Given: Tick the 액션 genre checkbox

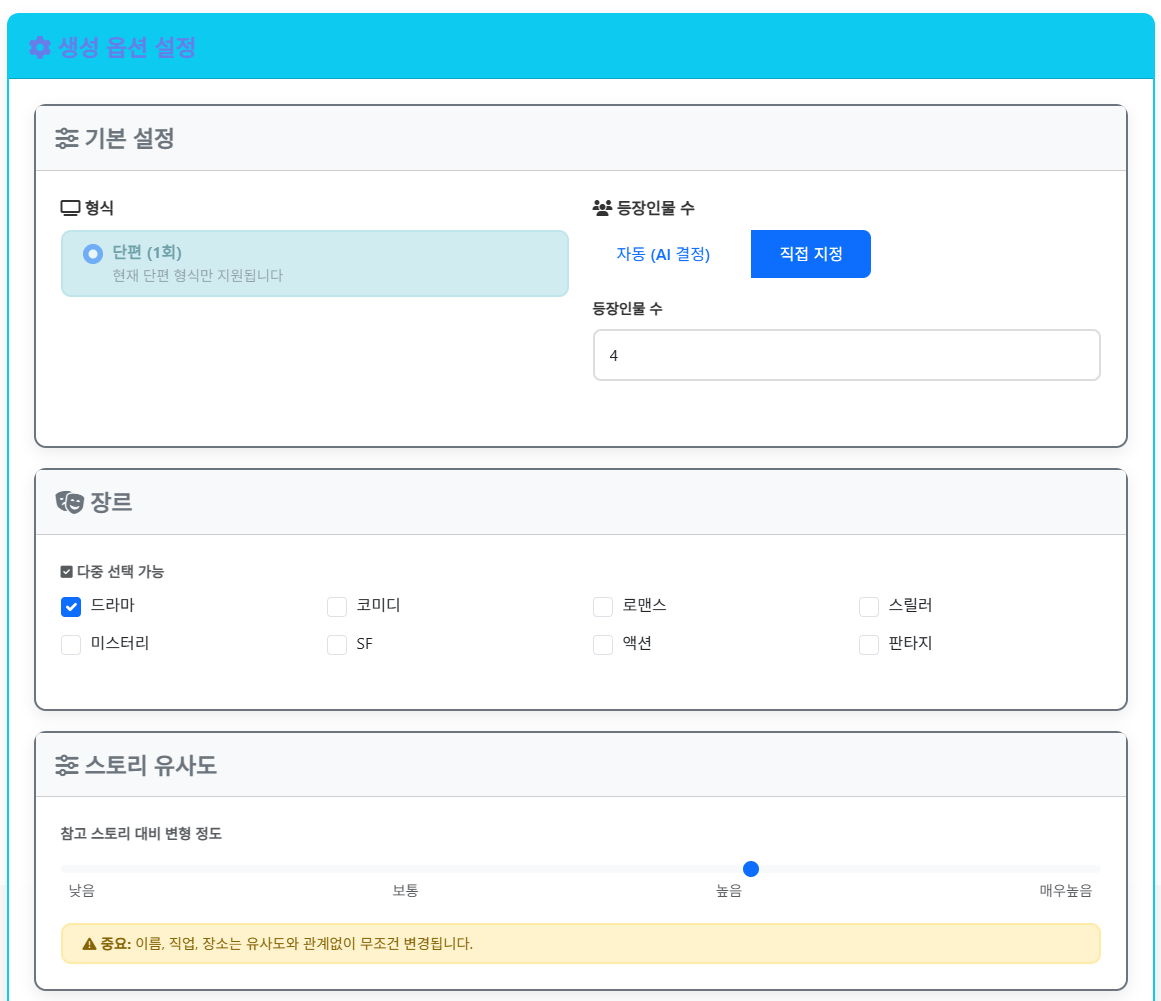Looking at the screenshot, I should coord(603,644).
